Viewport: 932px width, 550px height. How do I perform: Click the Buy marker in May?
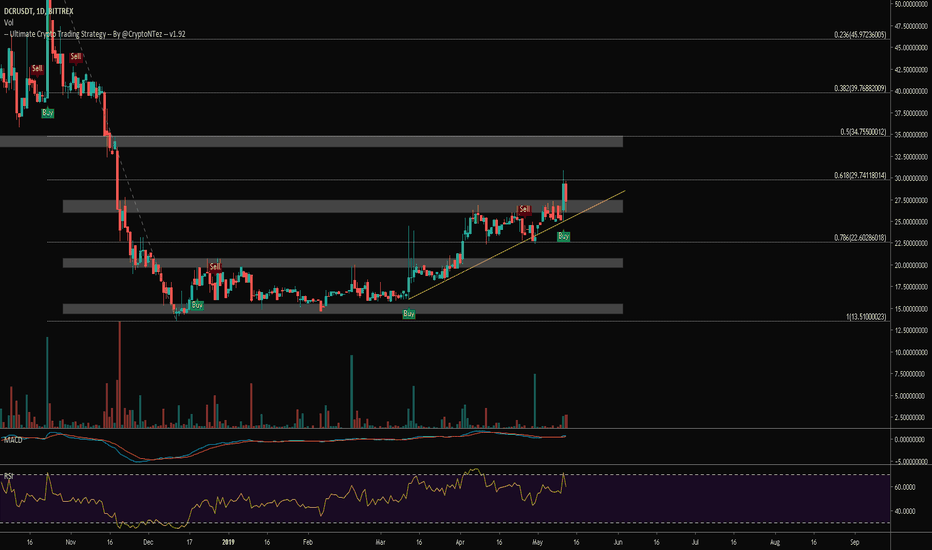563,236
